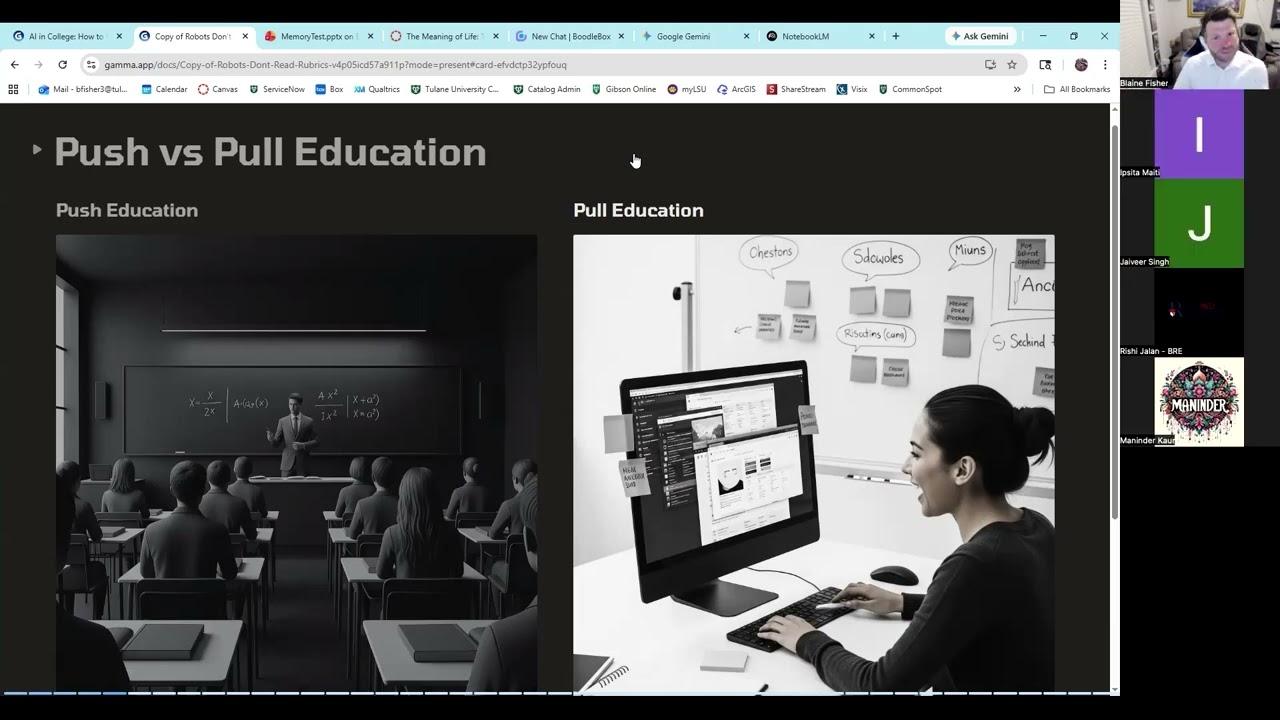The width and height of the screenshot is (1280, 720).
Task: Open the apps grid in bookmarks bar
Action: 13,89
